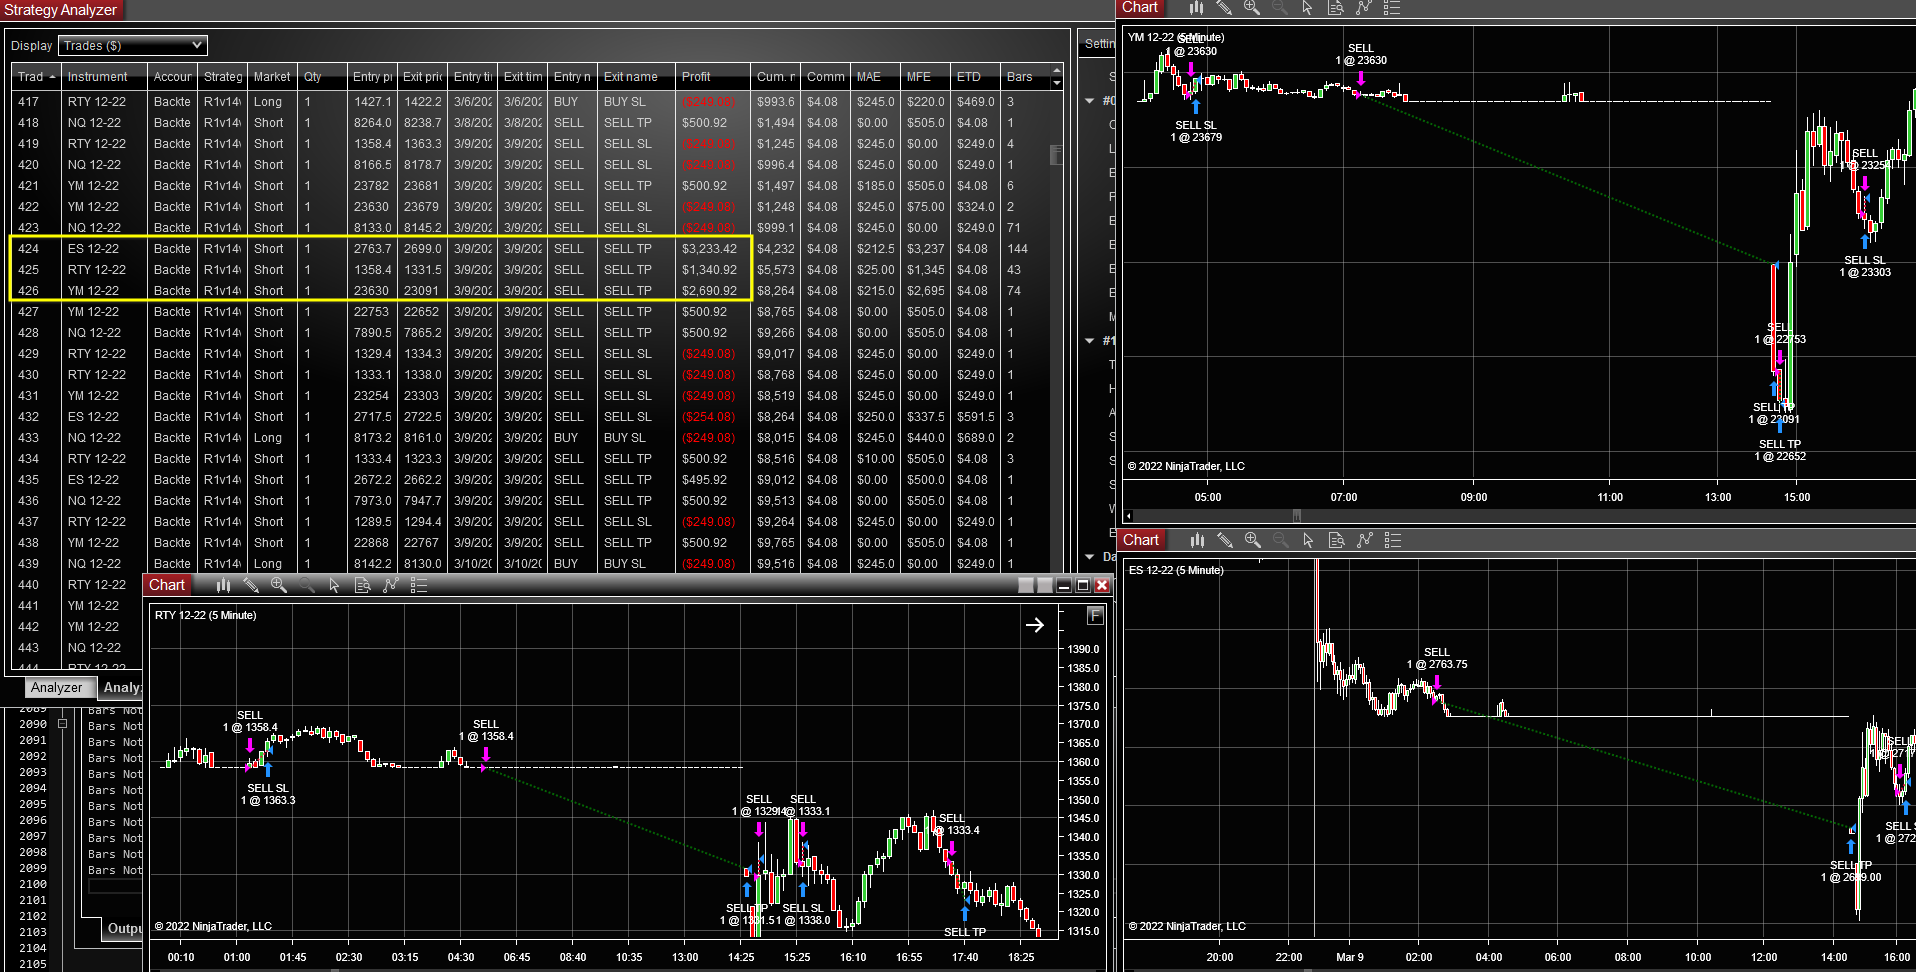Click the trades grid vertical scrollbar thumb
Screen dimensions: 1916x972
[x=1056, y=155]
